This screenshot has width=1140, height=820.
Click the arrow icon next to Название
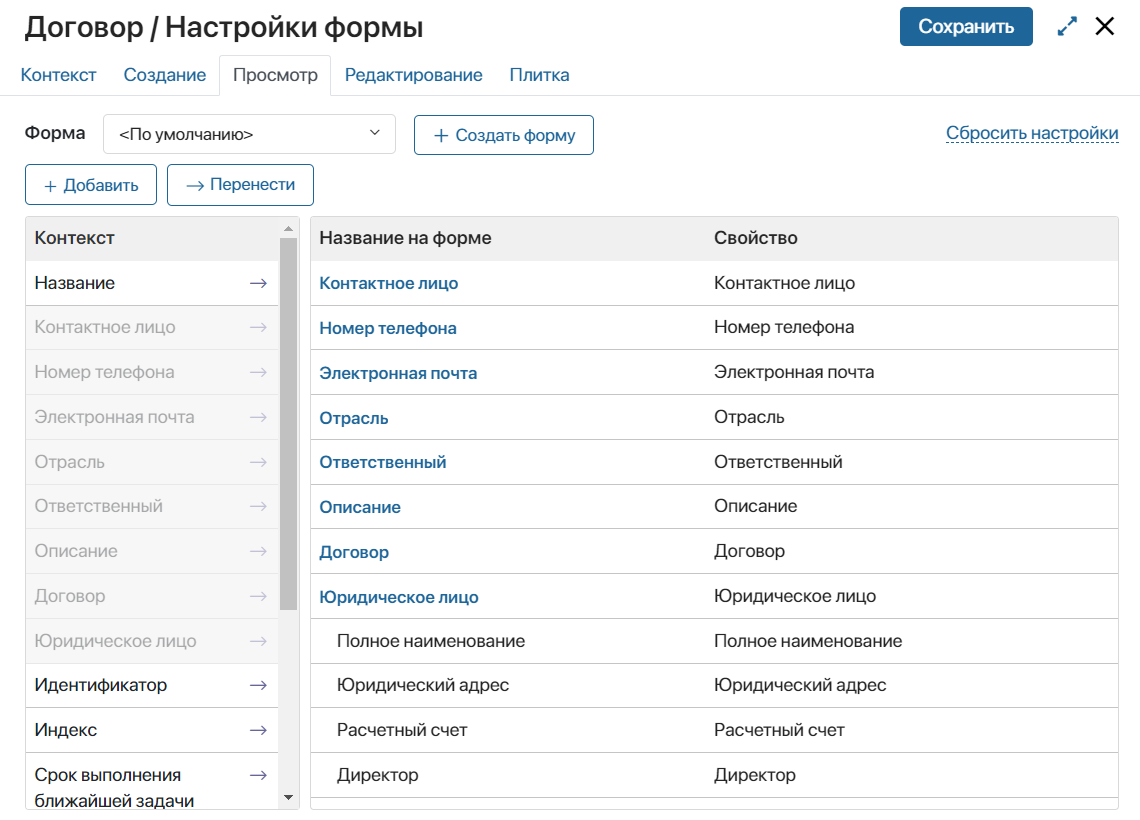pos(258,284)
